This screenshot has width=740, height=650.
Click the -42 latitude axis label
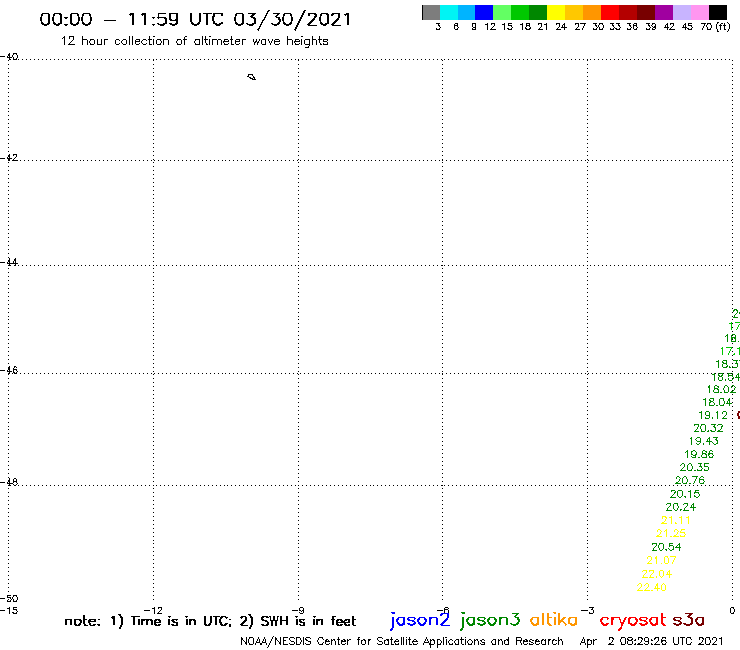click(9, 157)
